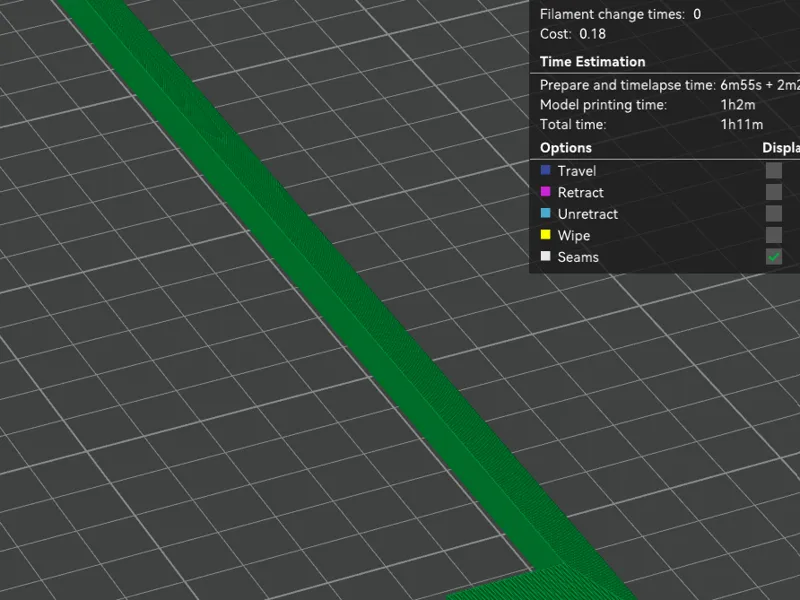This screenshot has width=800, height=600.
Task: Click the magenta Retract color swatch
Action: [x=545, y=191]
